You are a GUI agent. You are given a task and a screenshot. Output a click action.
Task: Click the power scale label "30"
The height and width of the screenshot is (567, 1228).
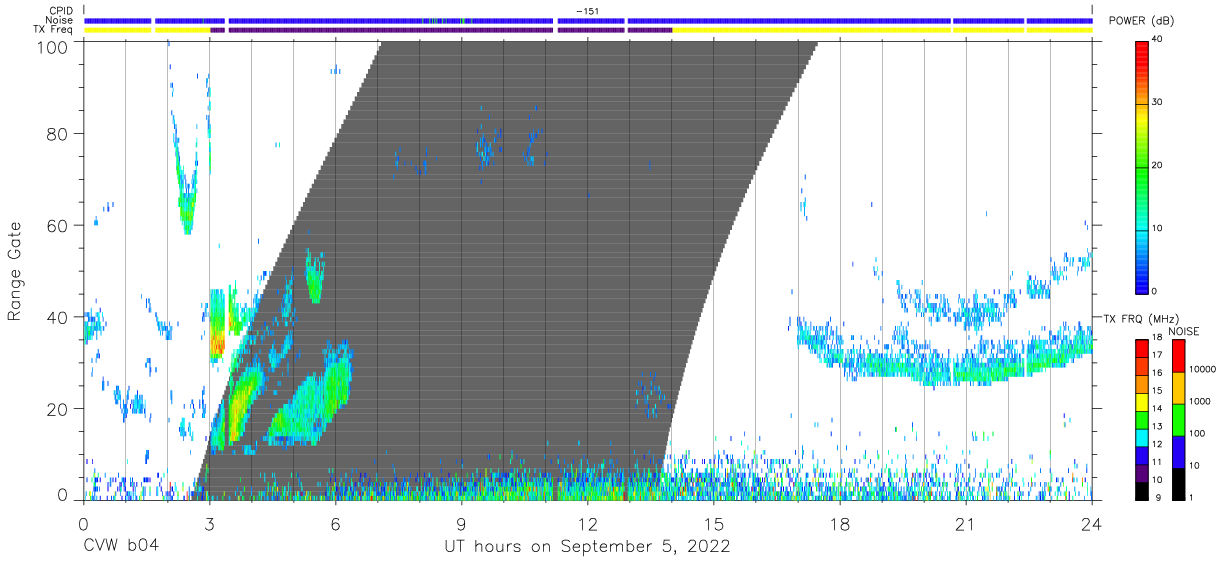click(x=1158, y=103)
